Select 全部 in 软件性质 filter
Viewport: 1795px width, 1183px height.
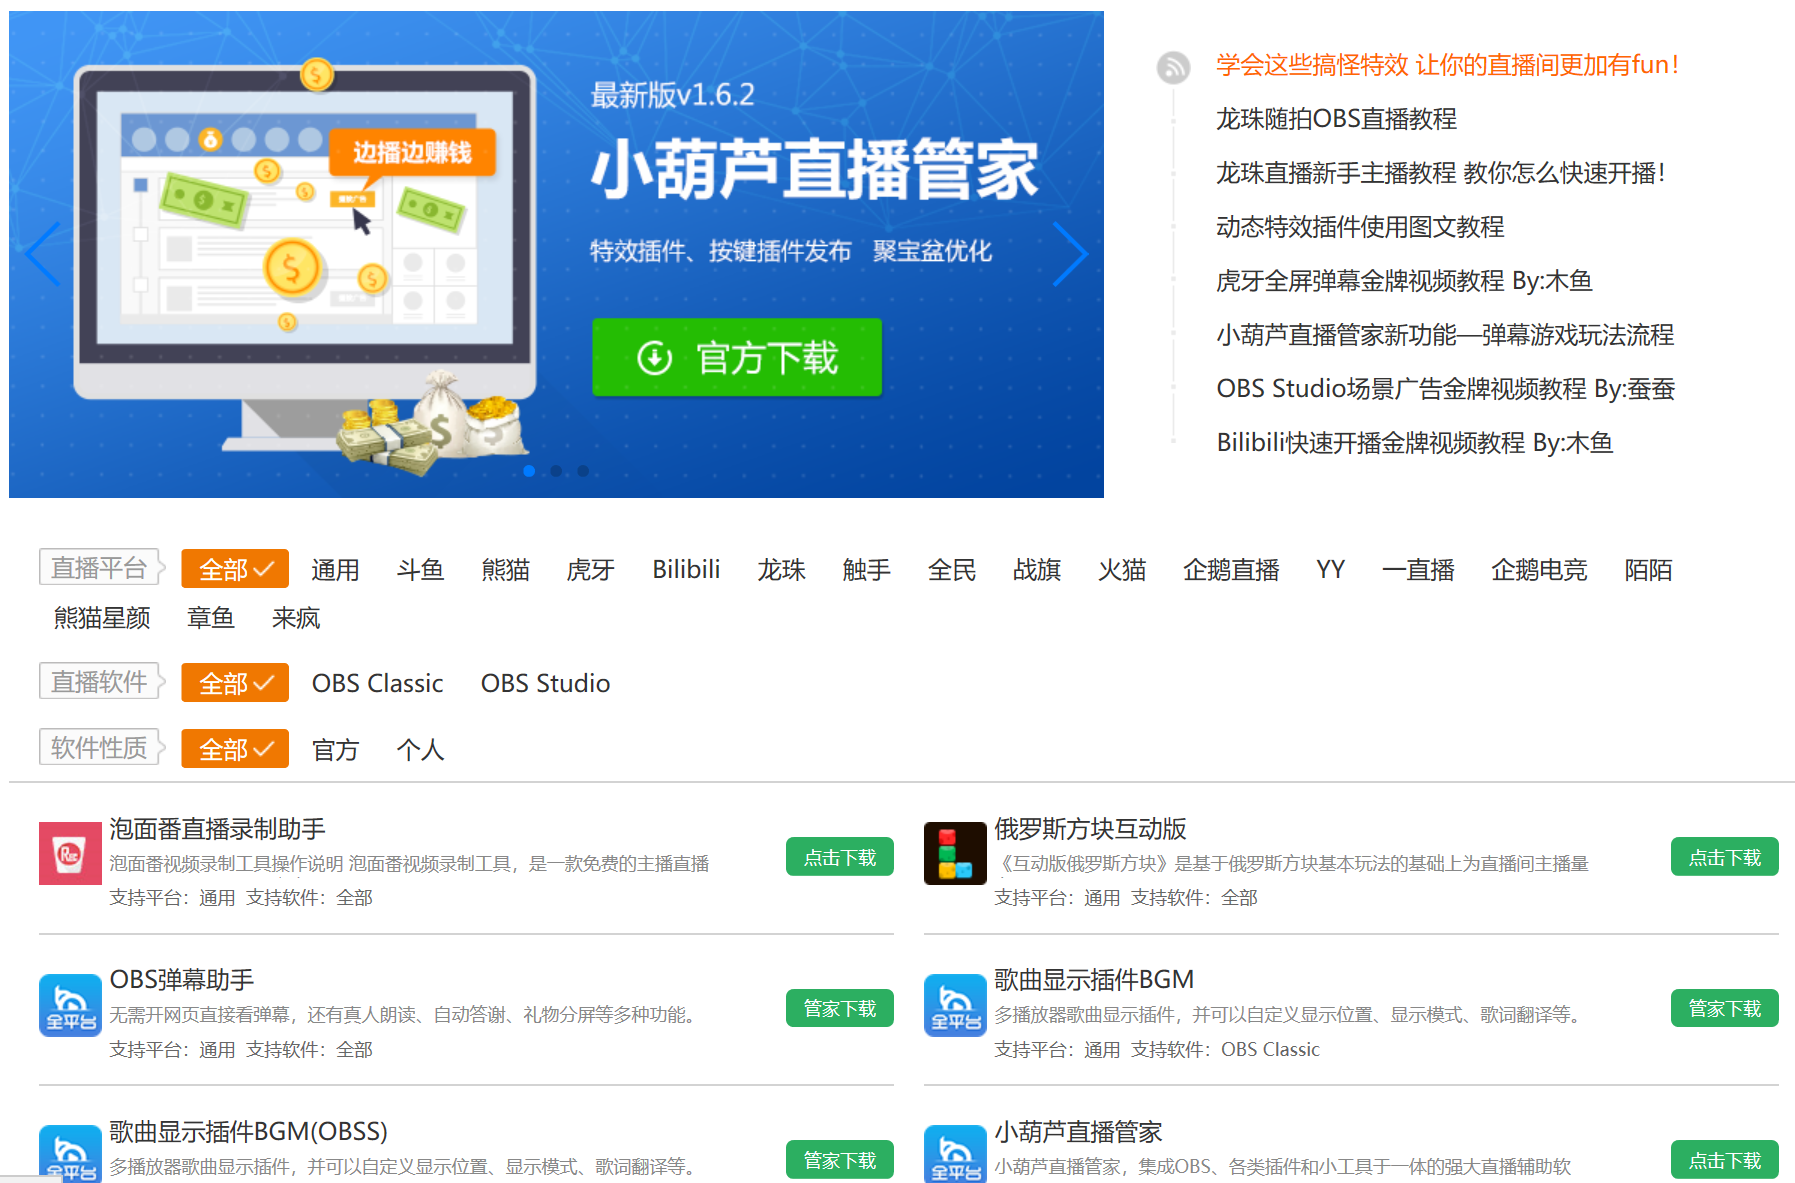click(235, 749)
